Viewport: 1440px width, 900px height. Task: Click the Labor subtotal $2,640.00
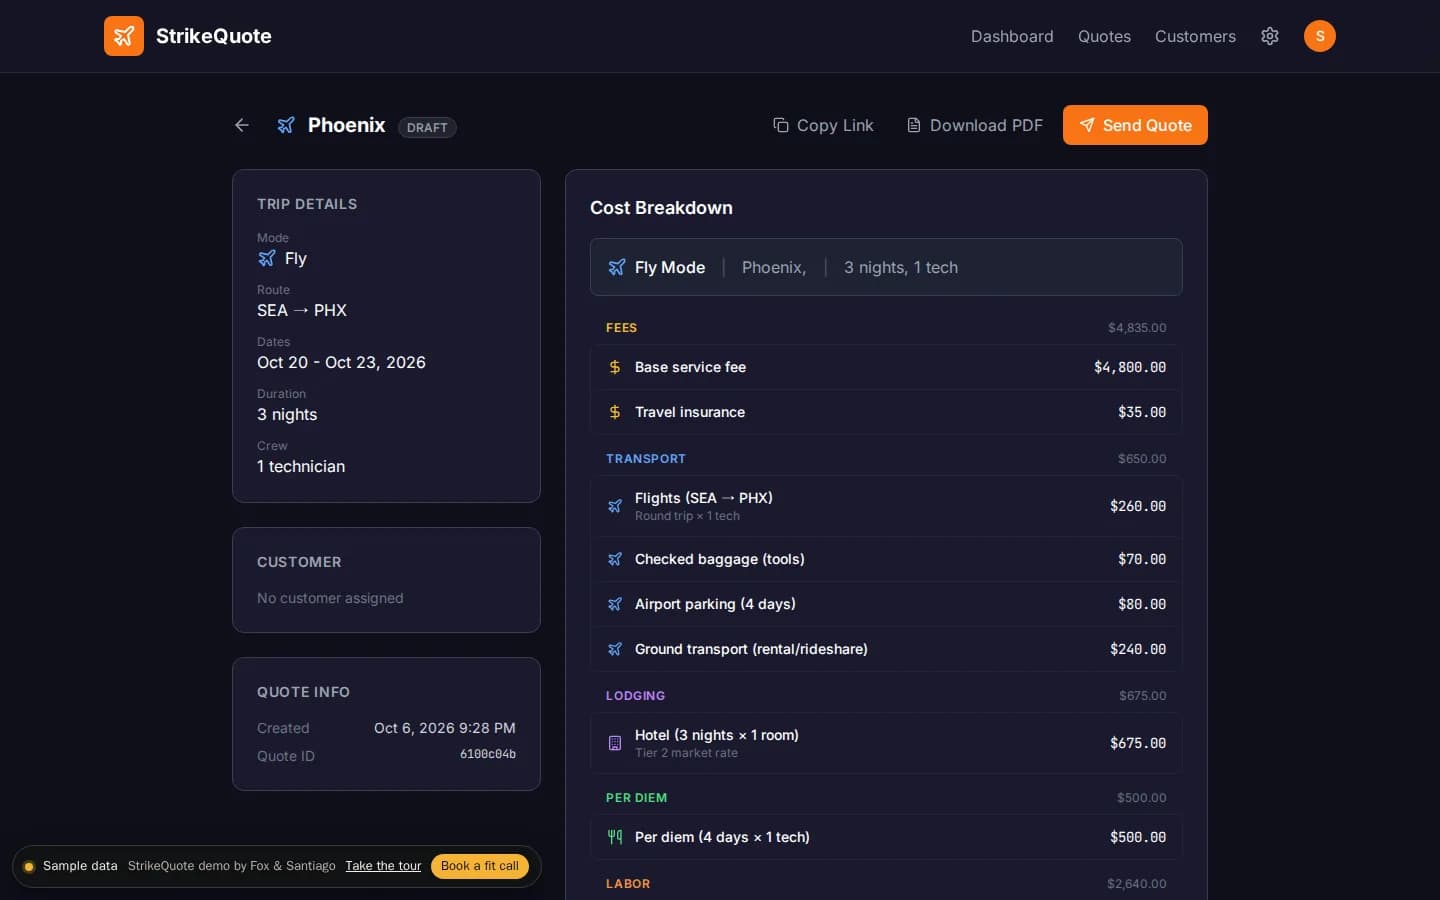(x=1137, y=884)
